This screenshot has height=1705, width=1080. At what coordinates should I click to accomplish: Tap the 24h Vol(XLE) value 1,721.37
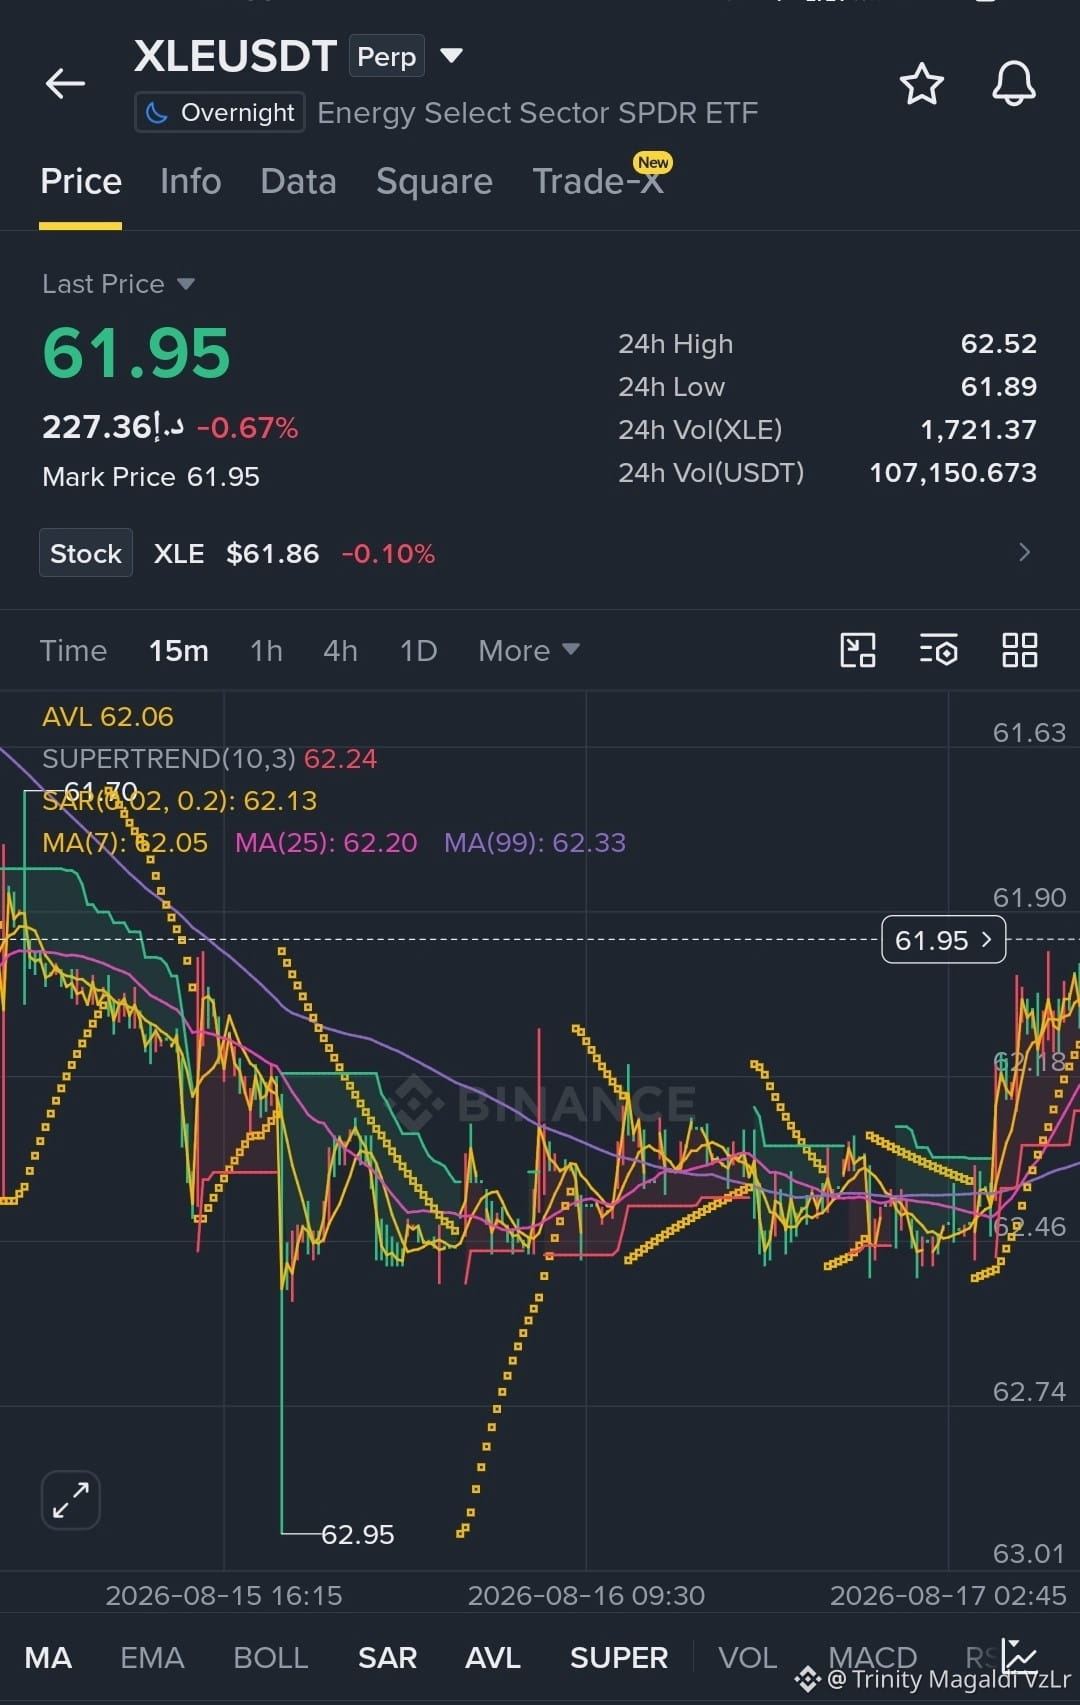(978, 430)
